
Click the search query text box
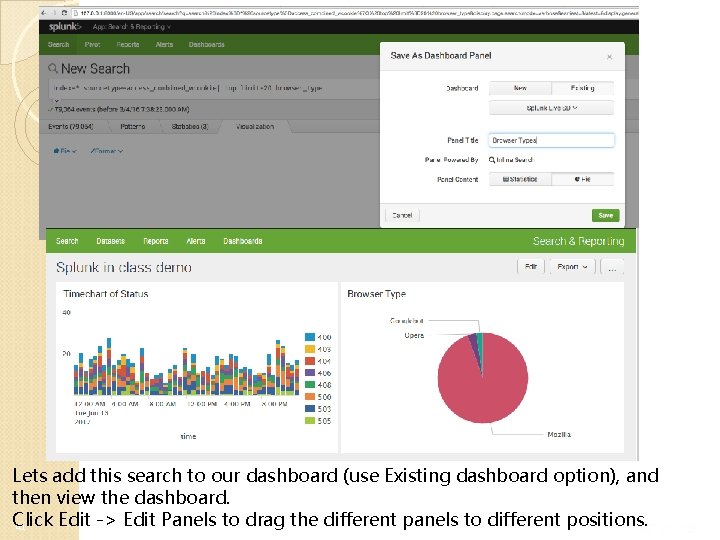pos(214,88)
